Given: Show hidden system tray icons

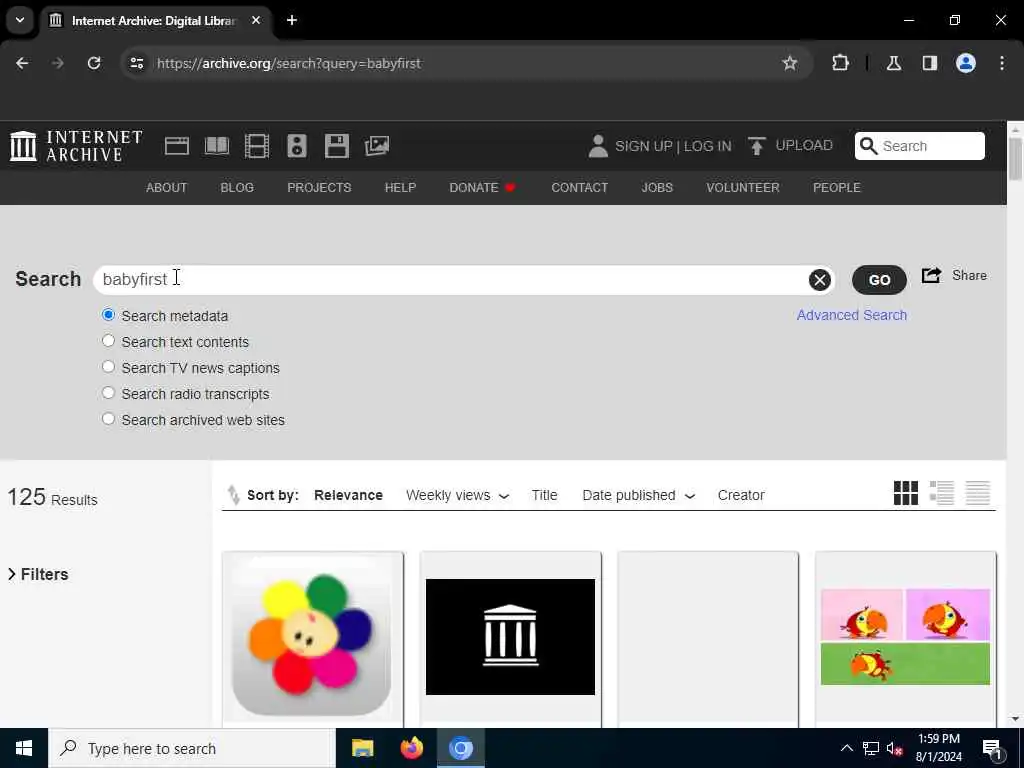Looking at the screenshot, I should (x=846, y=748).
